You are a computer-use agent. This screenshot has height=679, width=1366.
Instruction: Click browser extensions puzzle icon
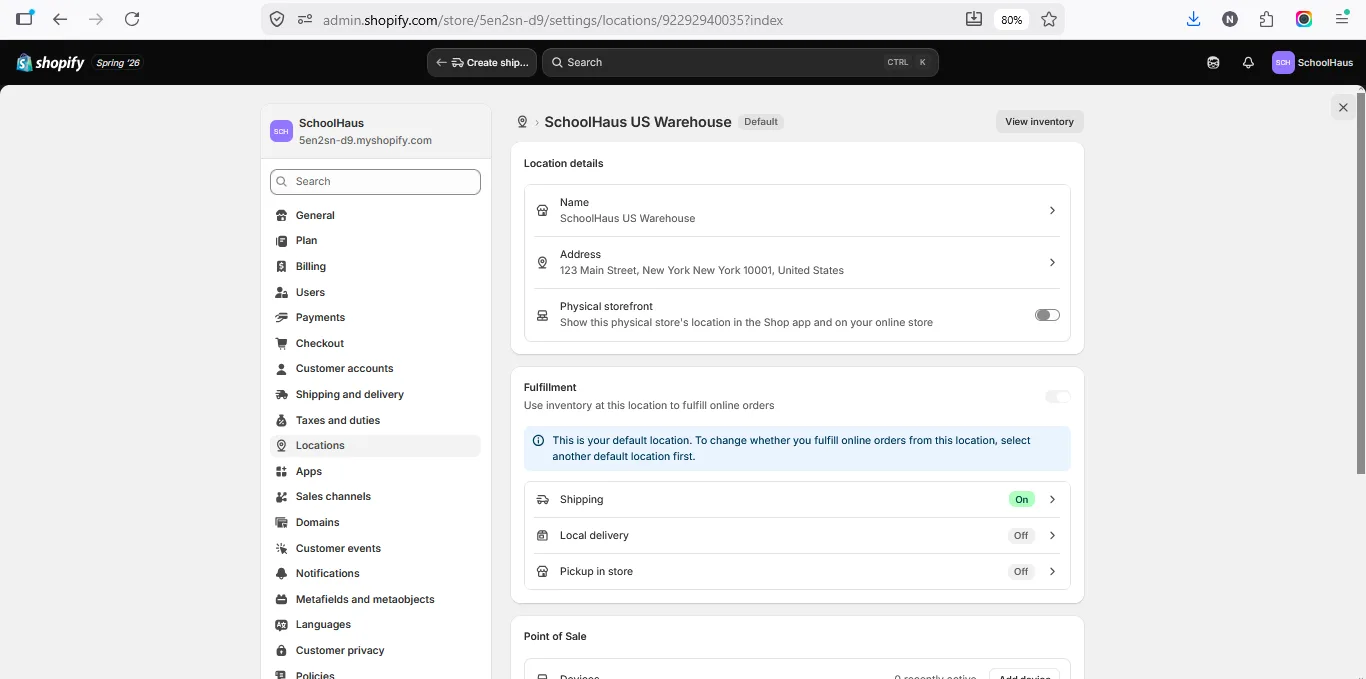point(1267,19)
